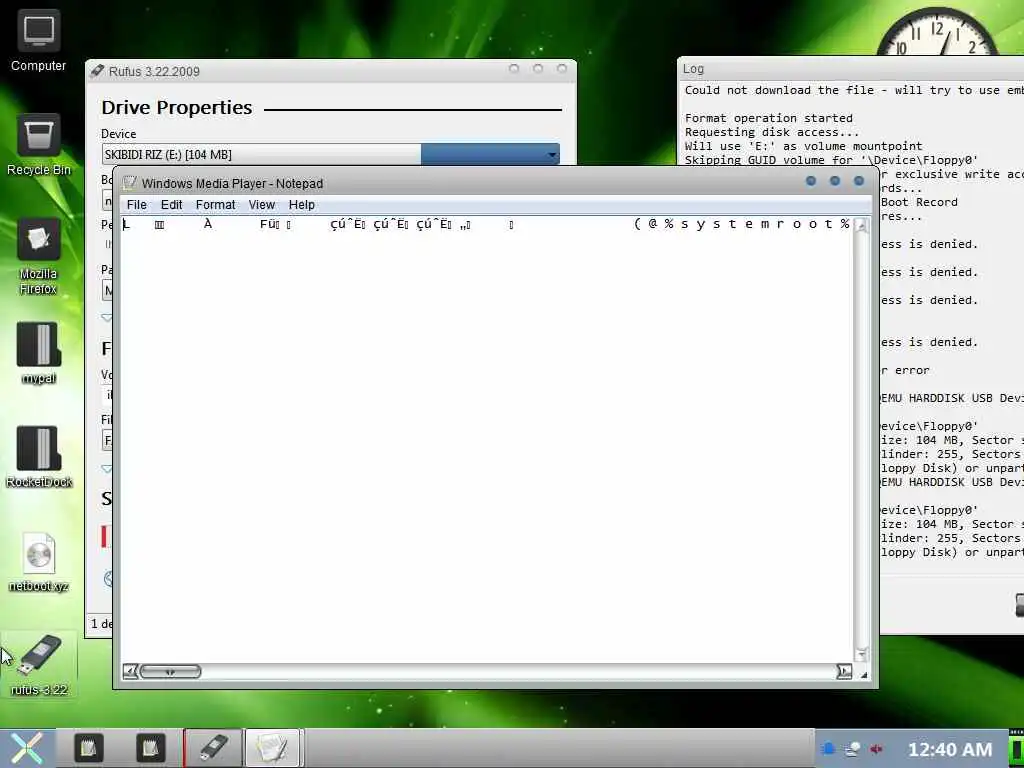Viewport: 1024px width, 768px height.
Task: Open the Help menu in Notepad
Action: tap(302, 204)
